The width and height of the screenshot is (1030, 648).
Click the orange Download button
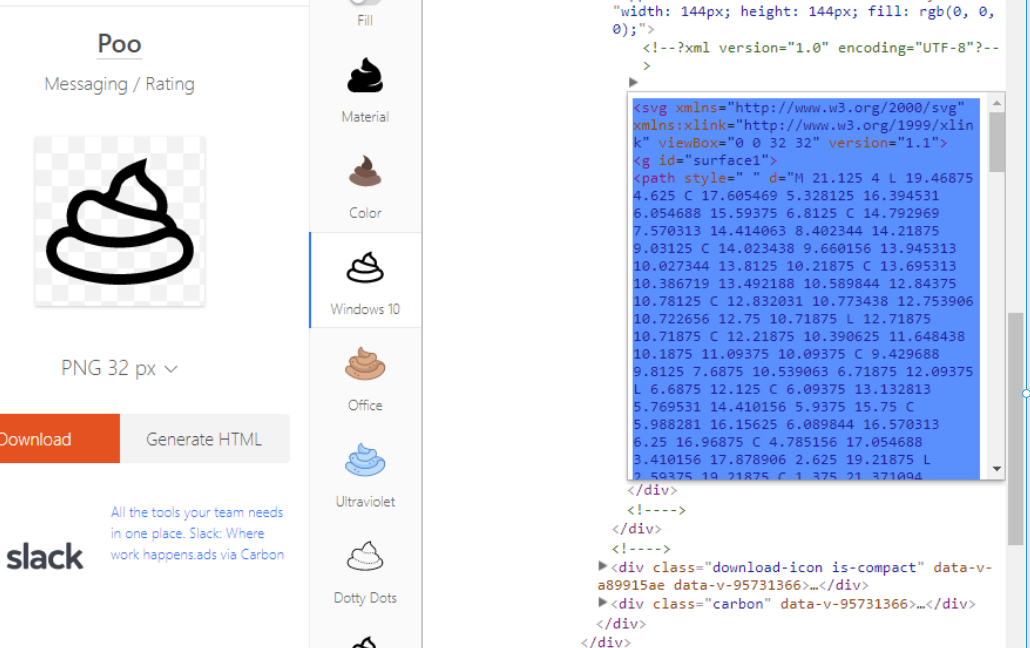(59, 438)
